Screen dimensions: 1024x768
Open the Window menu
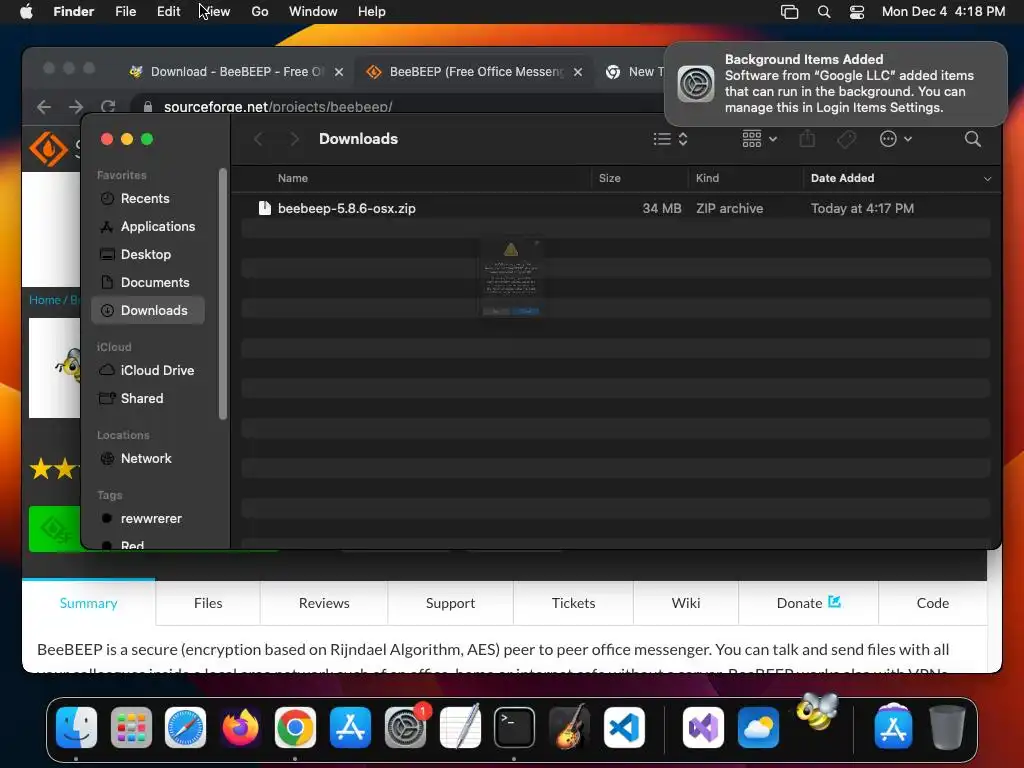(313, 12)
